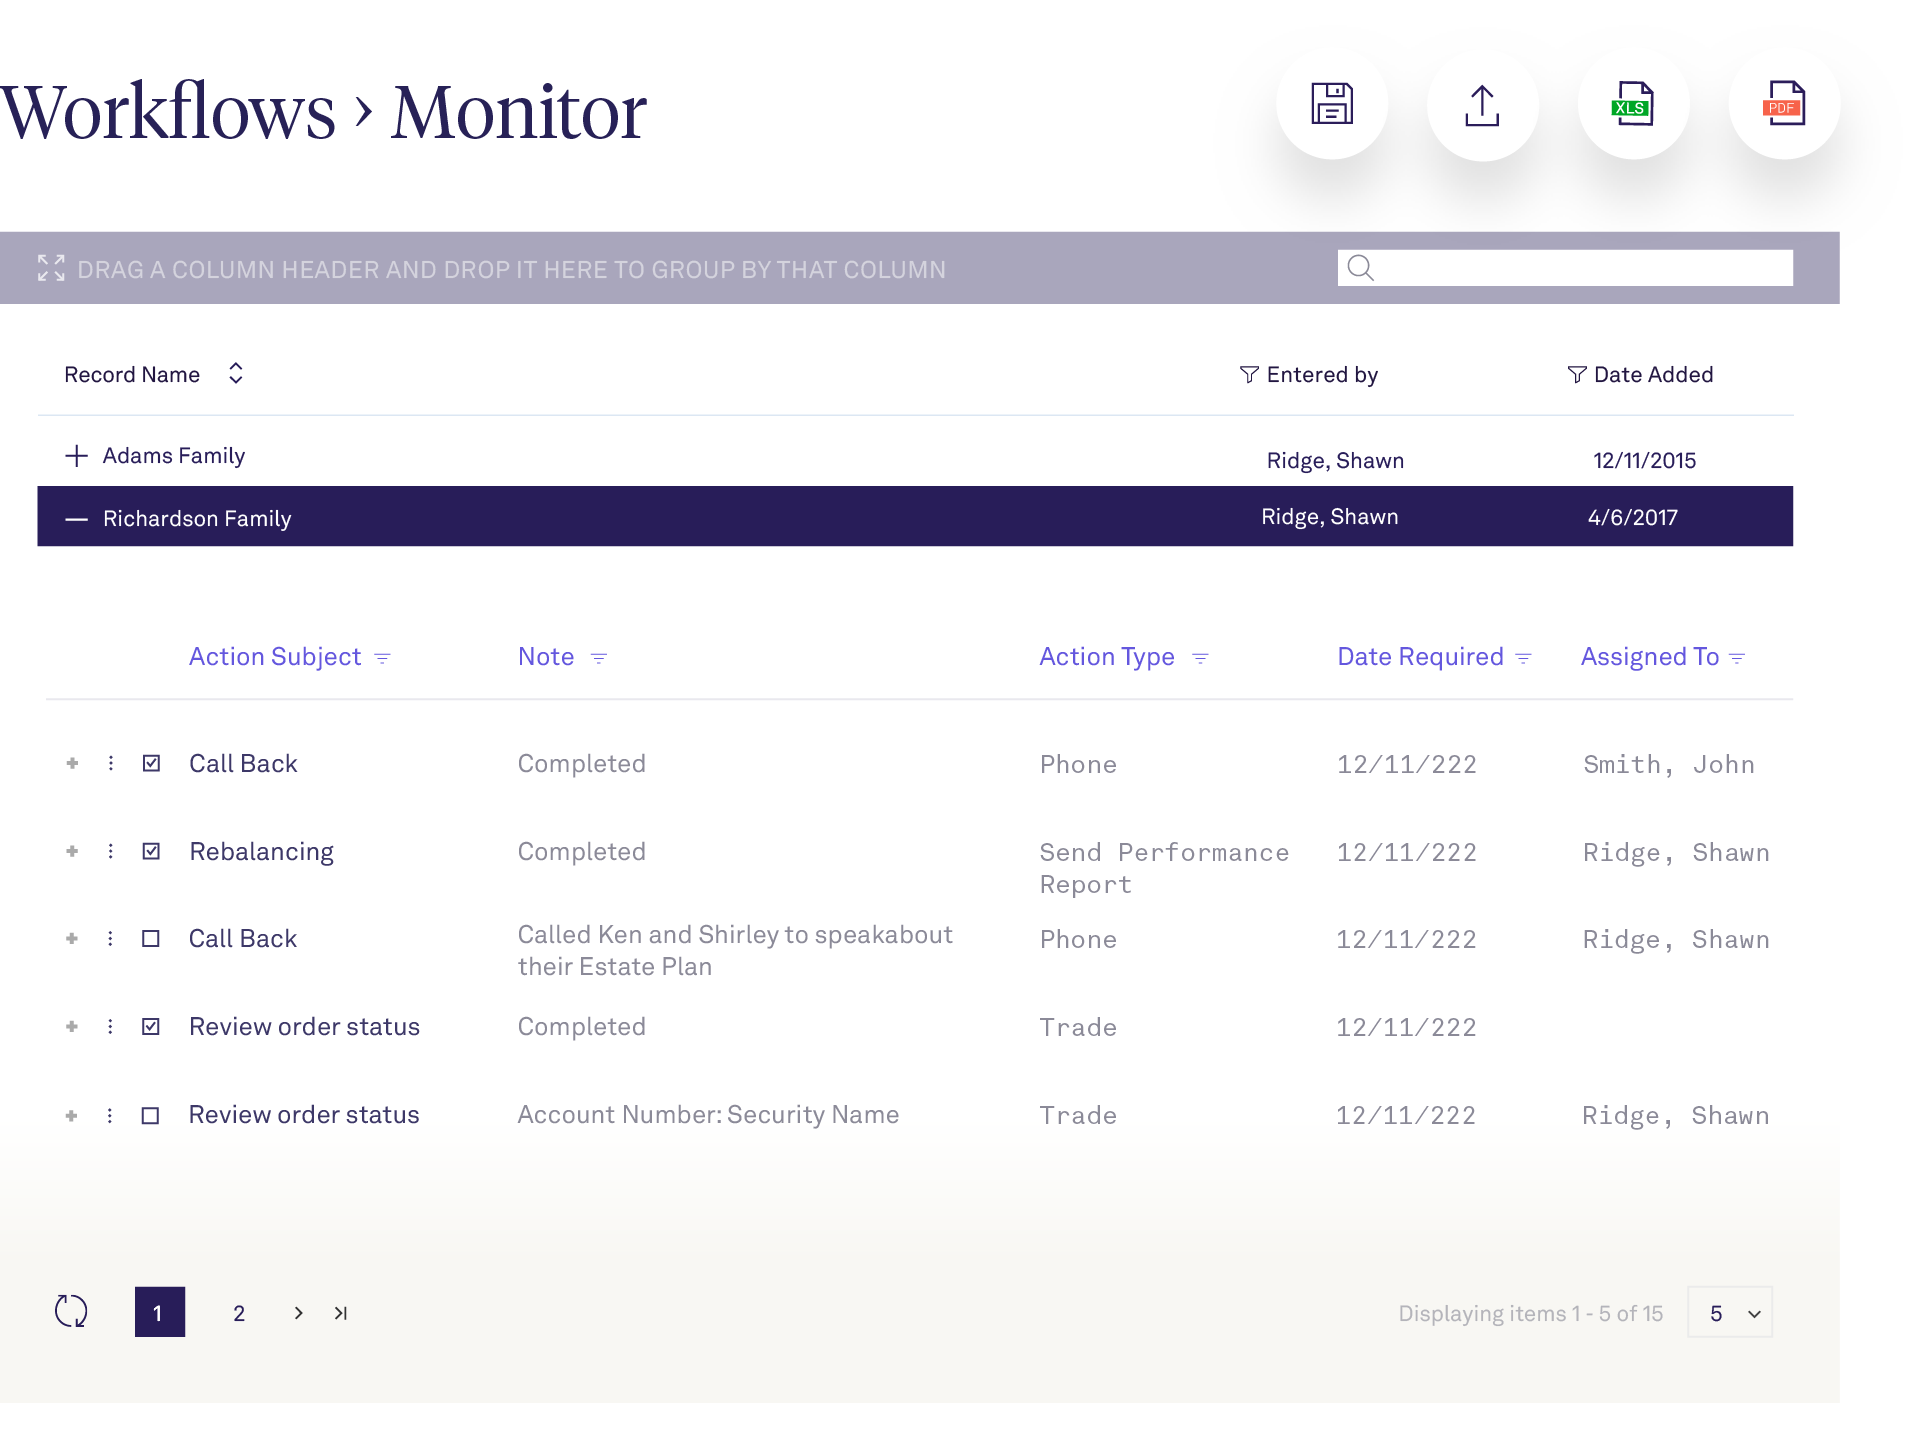This screenshot has height=1448, width=1915.
Task: Check the unfinished Call Back task checkbox
Action: click(151, 938)
